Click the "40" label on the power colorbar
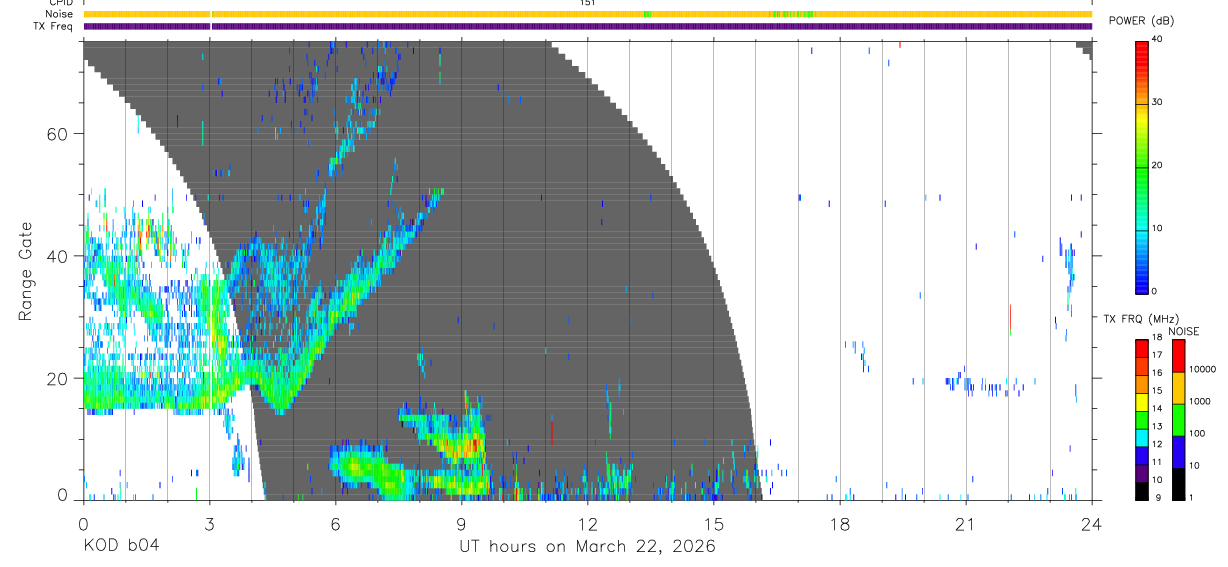Viewport: 1228px width, 567px height. pos(1158,39)
